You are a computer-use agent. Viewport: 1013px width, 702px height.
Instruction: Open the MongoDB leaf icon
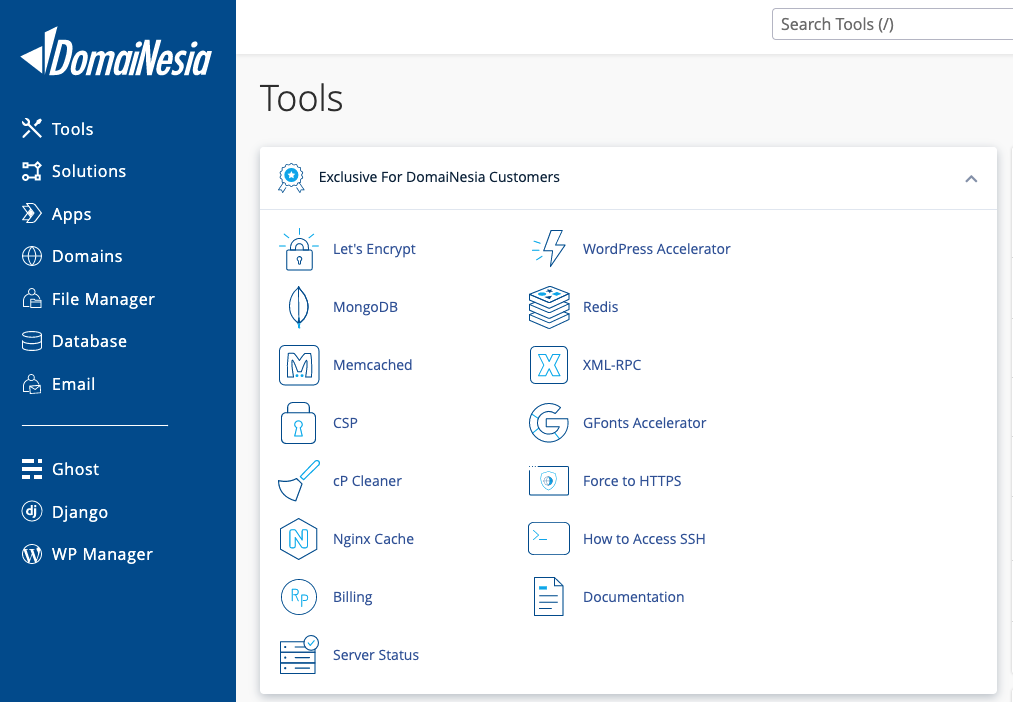(x=298, y=307)
